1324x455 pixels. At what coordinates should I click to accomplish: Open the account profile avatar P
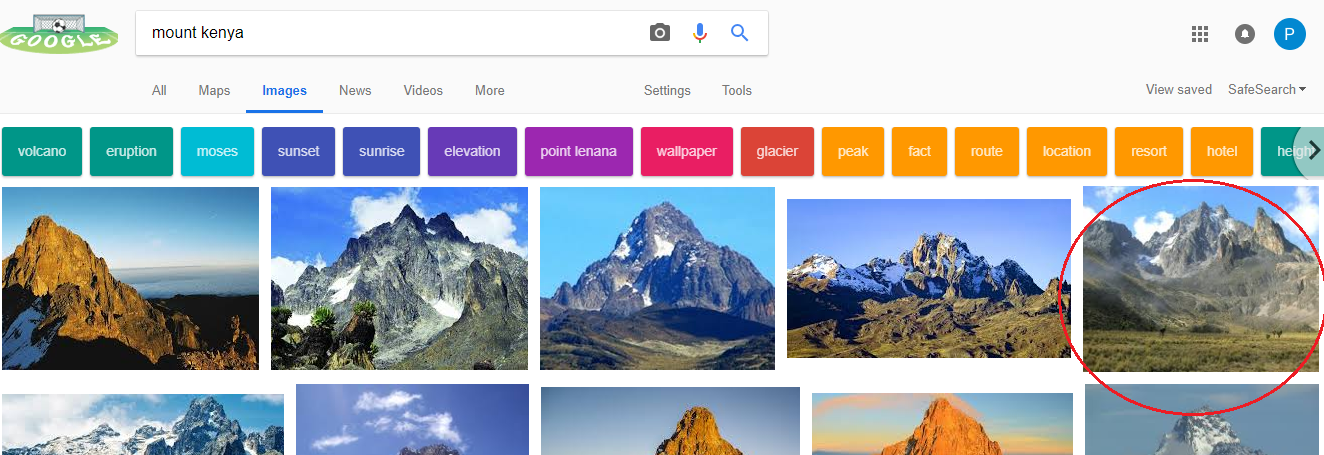coord(1289,33)
